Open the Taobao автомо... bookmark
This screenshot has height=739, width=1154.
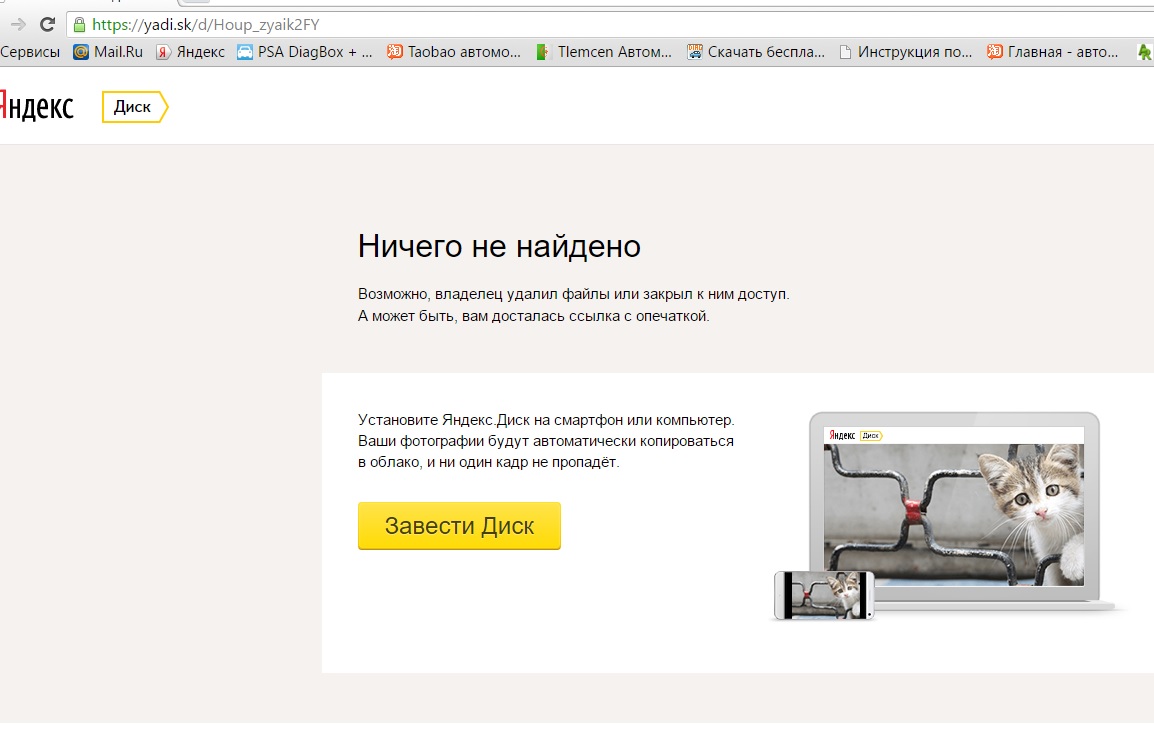tap(454, 52)
